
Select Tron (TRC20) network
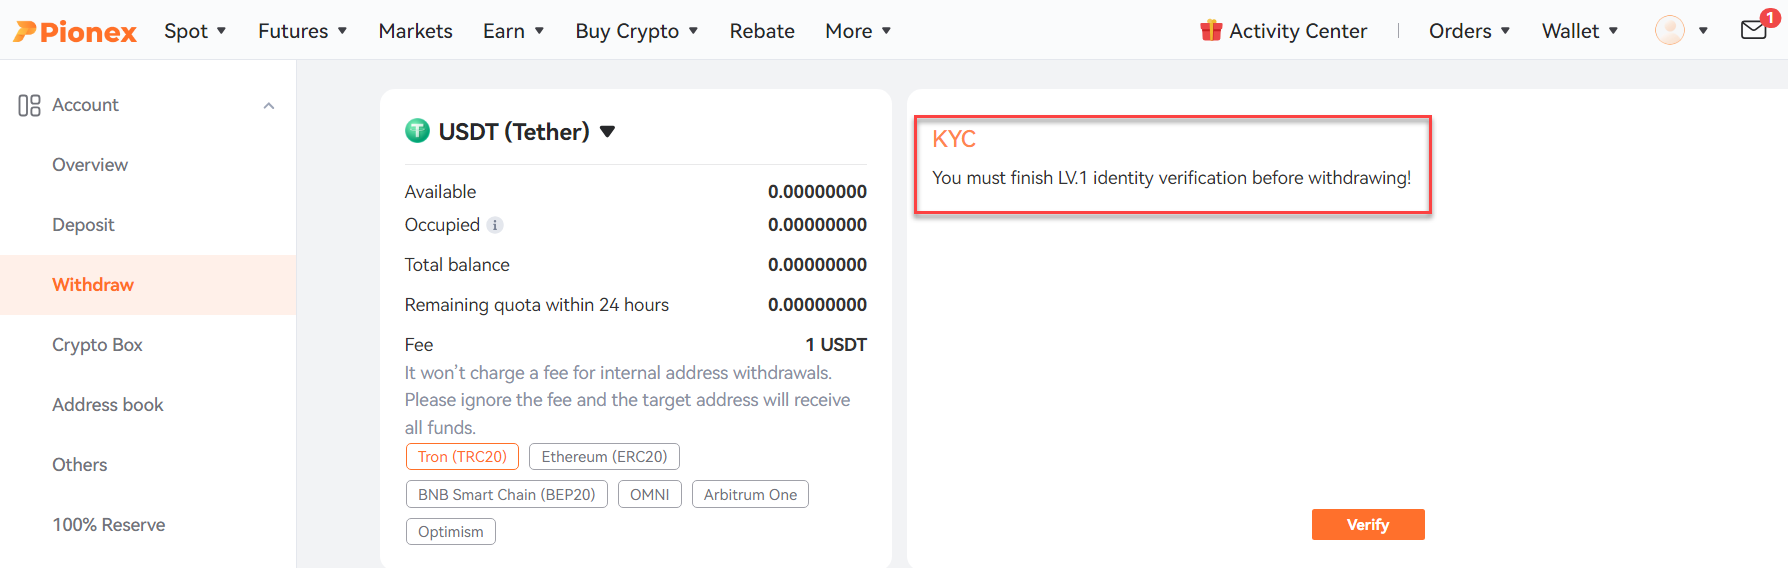(462, 456)
